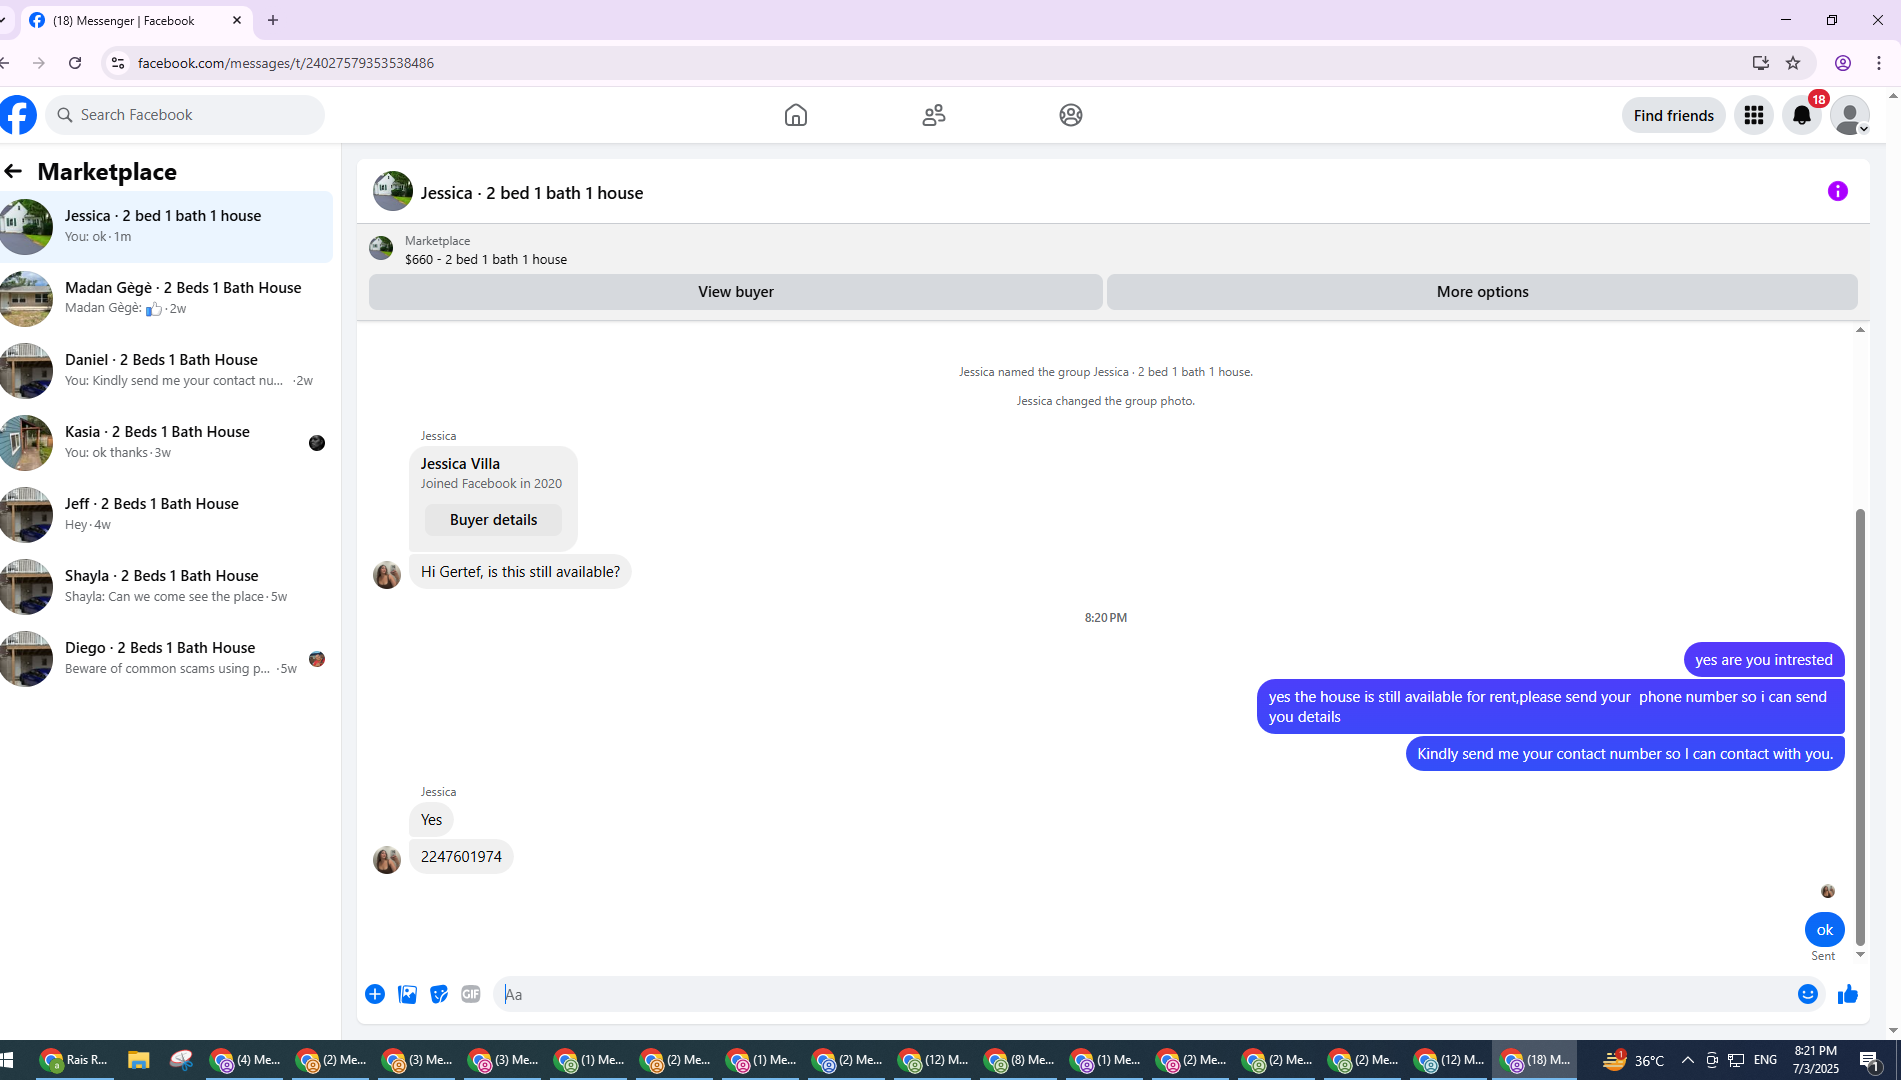The height and width of the screenshot is (1080, 1901).
Task: Open Kasia 2 Beds 1 Bath conversation
Action: point(166,442)
